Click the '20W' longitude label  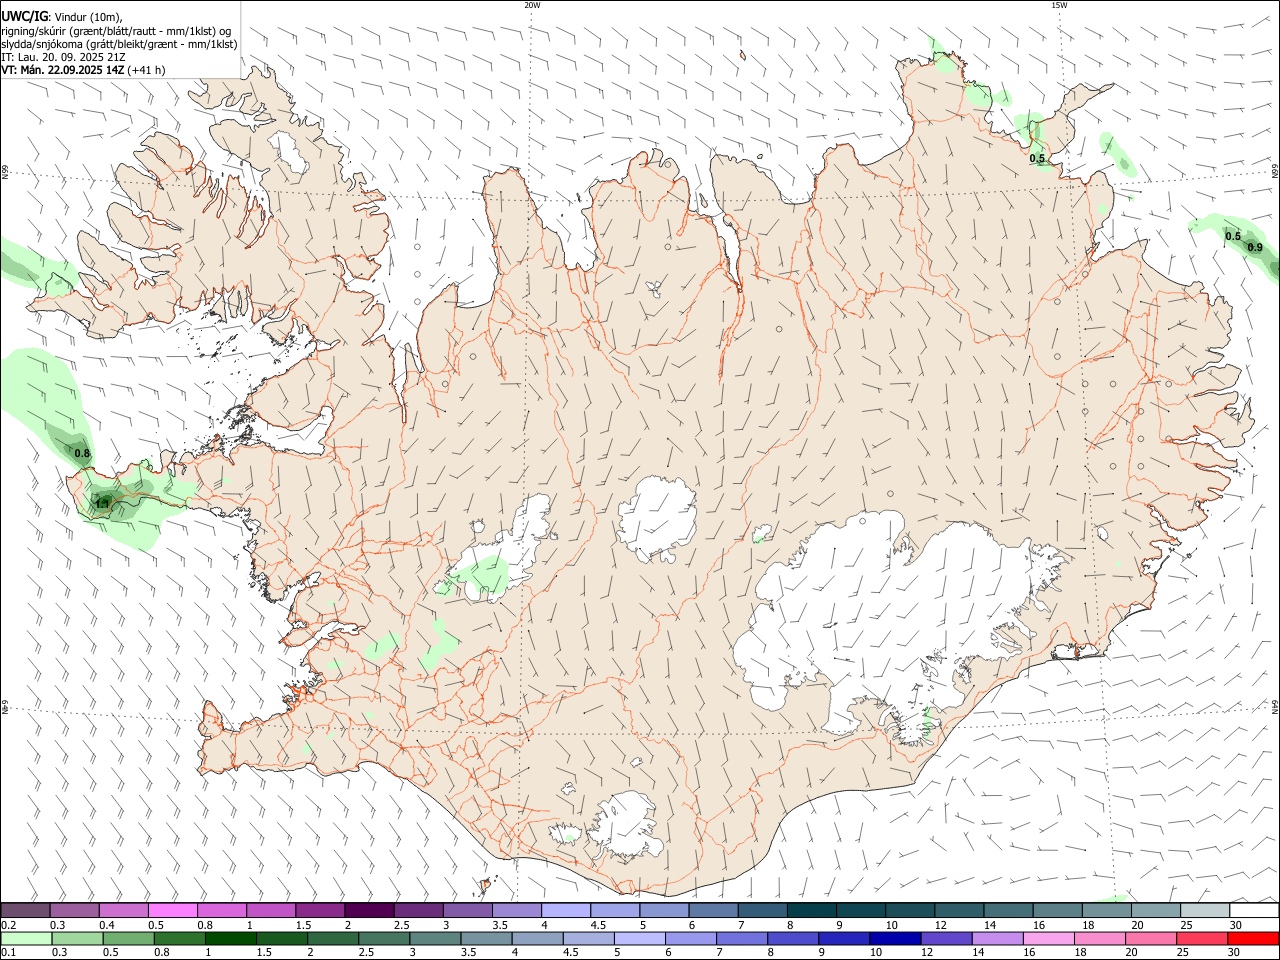(532, 5)
